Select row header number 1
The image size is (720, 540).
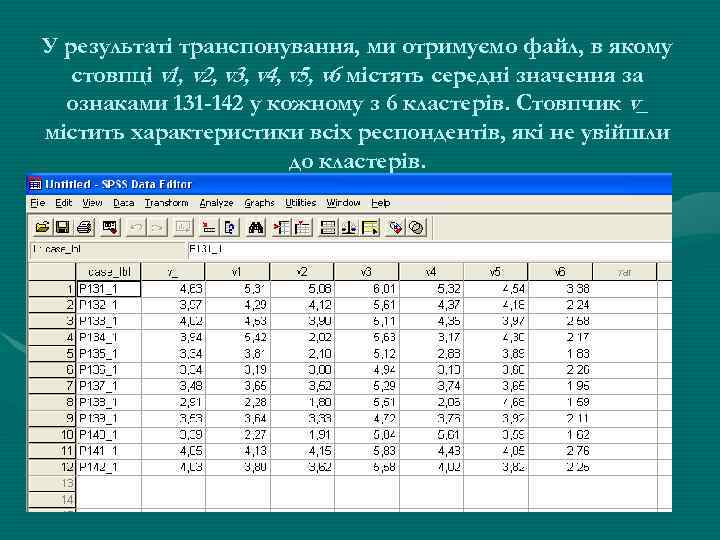tap(52, 289)
